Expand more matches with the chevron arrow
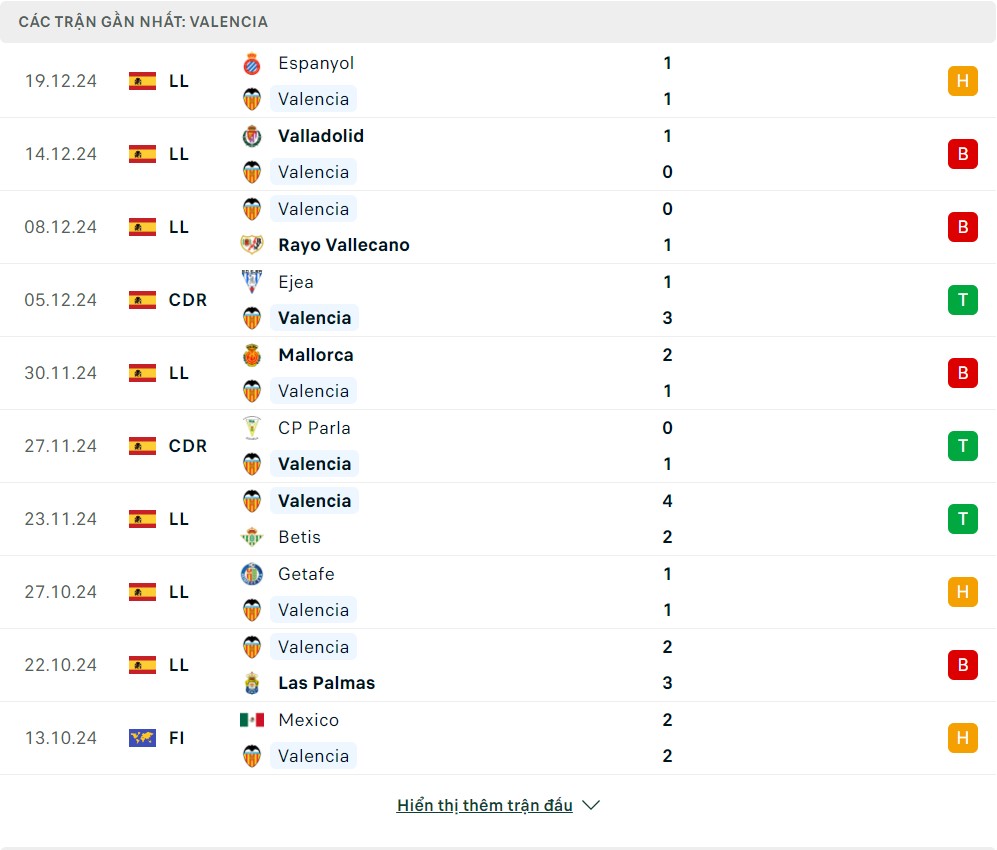The height and width of the screenshot is (850, 997). [x=591, y=805]
